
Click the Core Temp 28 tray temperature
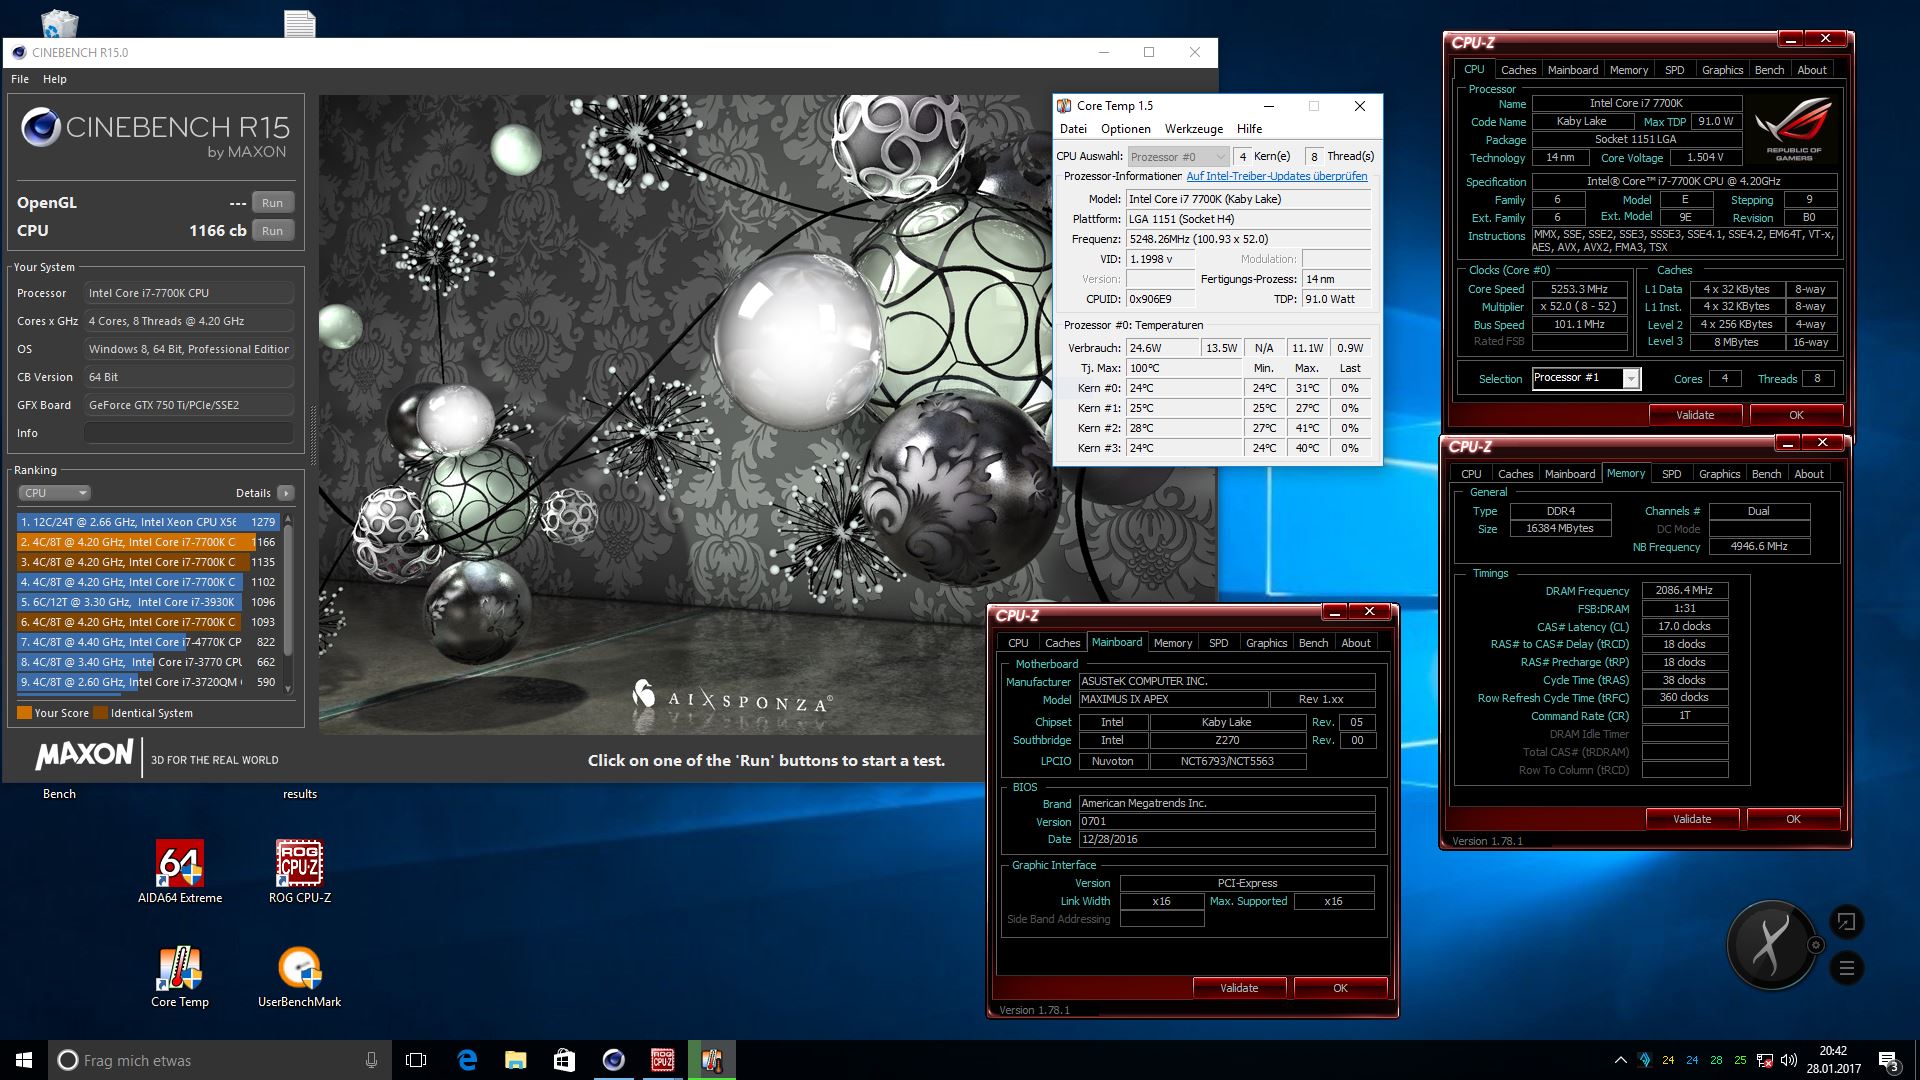(x=1716, y=1060)
